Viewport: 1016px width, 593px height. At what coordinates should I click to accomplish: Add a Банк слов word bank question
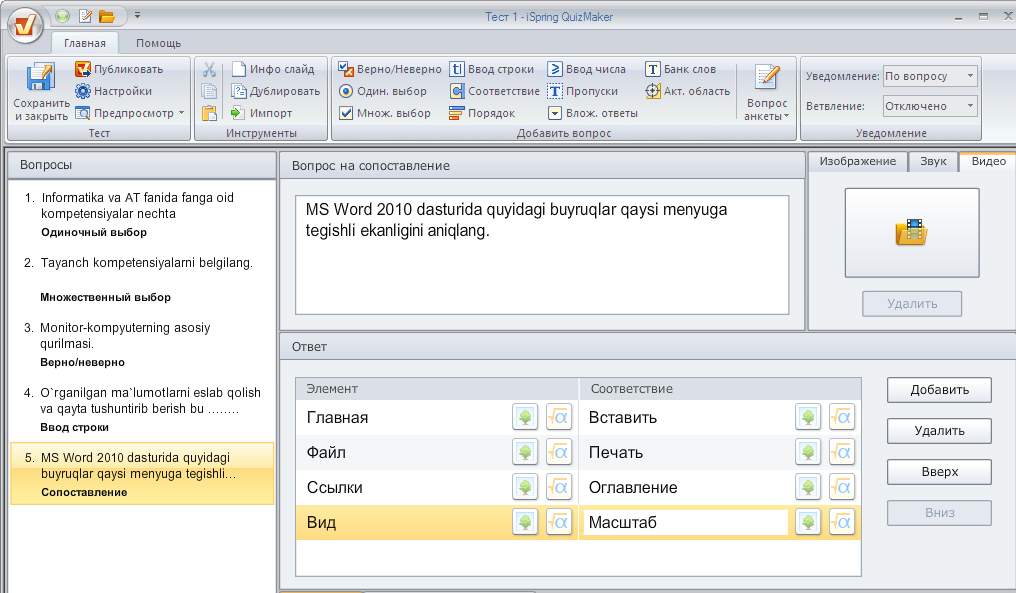coord(680,69)
